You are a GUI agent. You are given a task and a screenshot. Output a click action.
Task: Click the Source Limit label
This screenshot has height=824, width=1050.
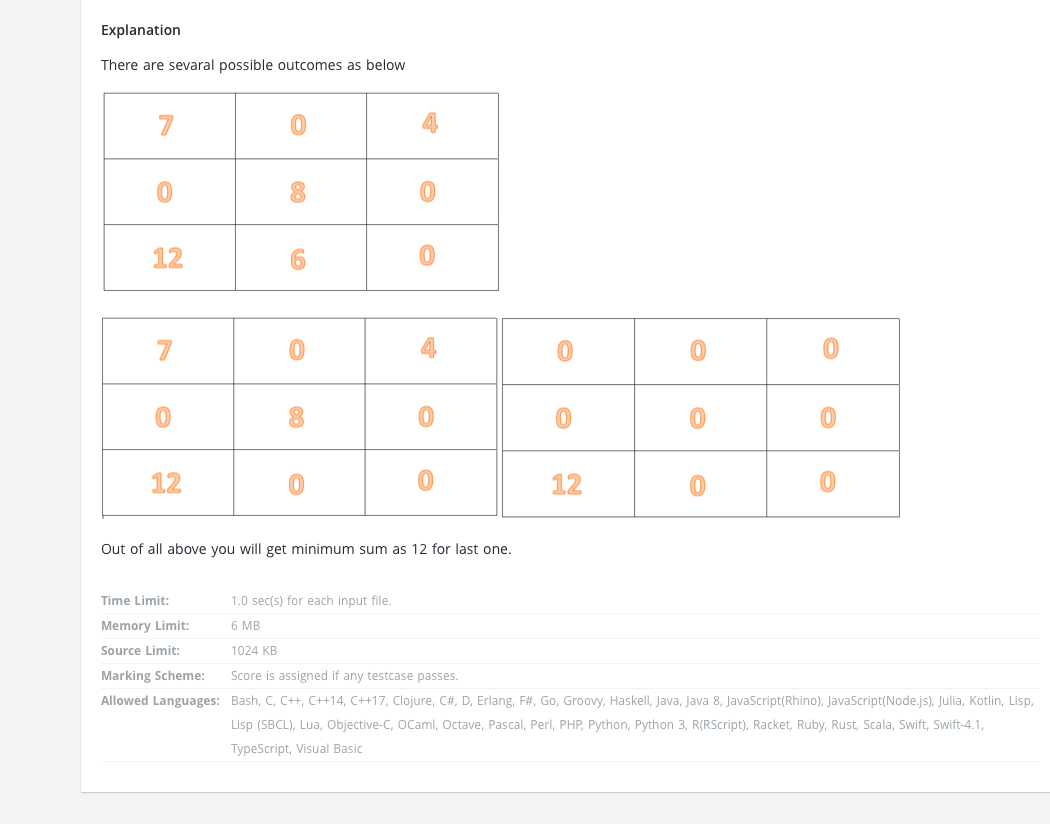point(140,651)
